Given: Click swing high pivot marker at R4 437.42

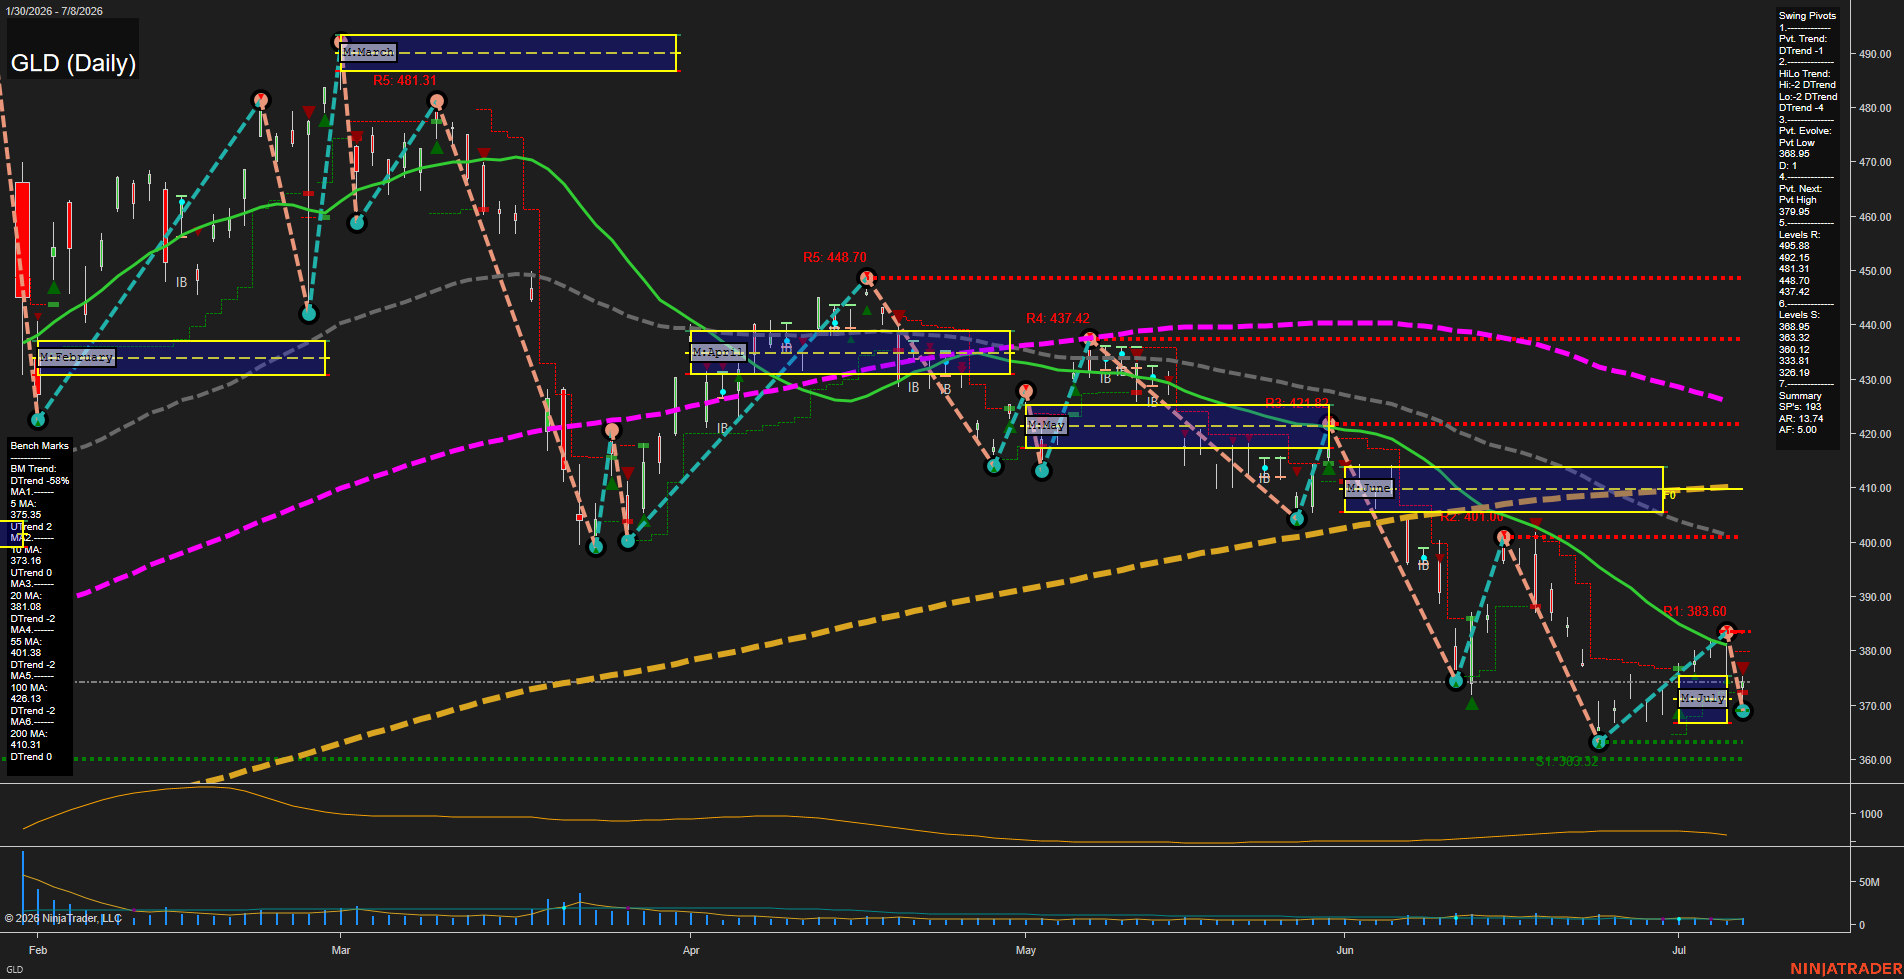Looking at the screenshot, I should coord(1090,338).
